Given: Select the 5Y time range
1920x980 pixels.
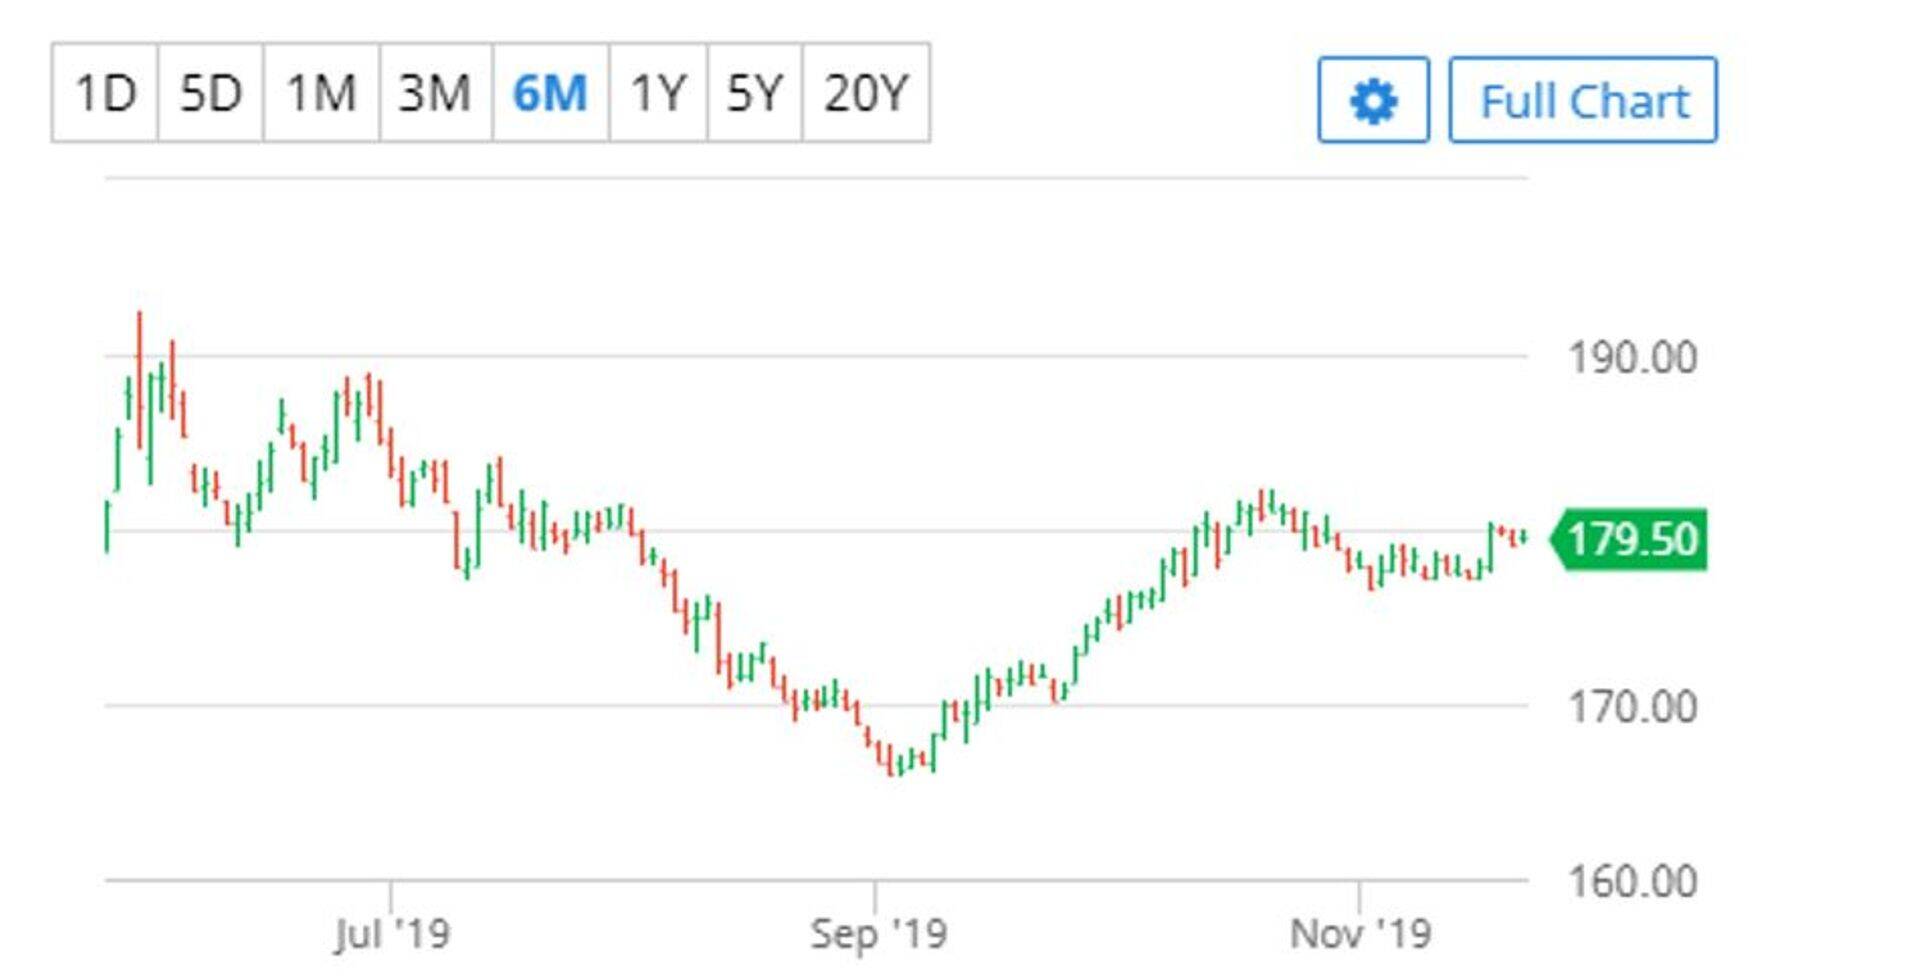Looking at the screenshot, I should [754, 93].
